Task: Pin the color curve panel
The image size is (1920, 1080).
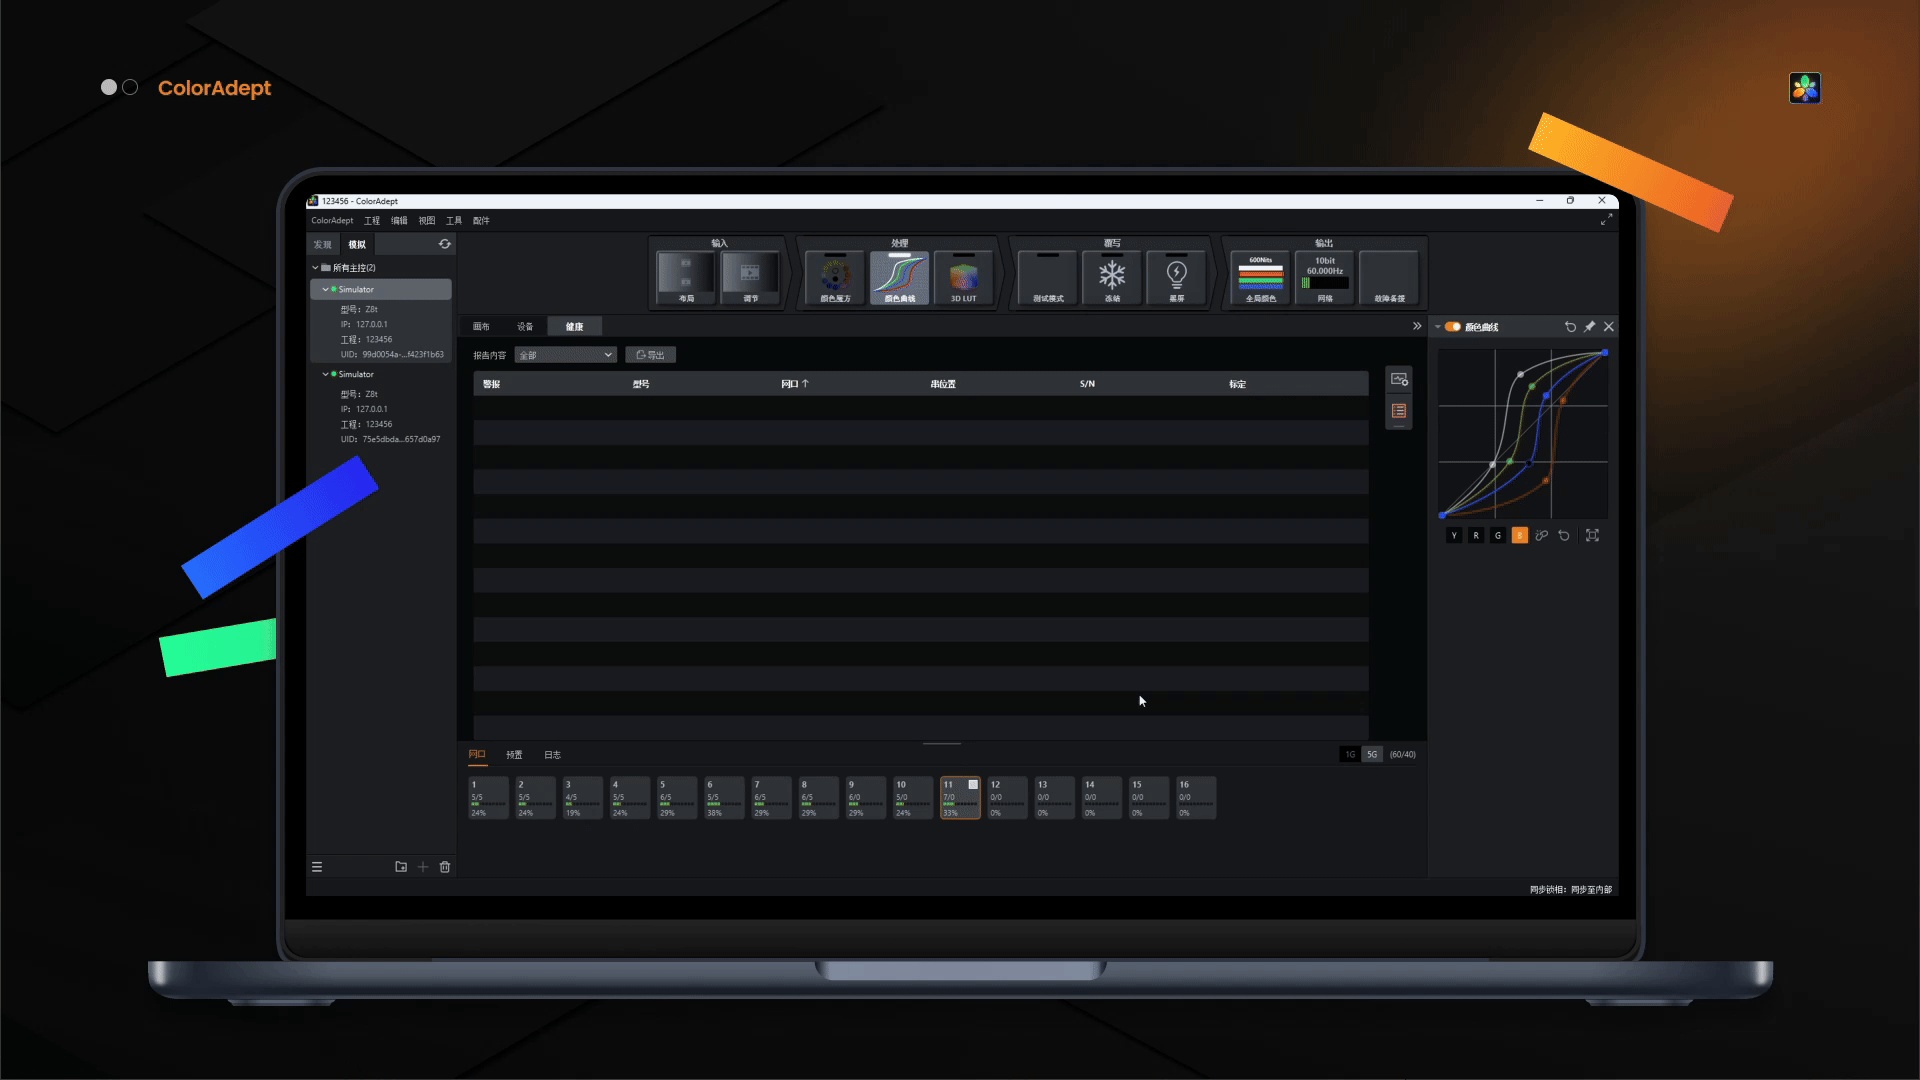Action: pos(1589,327)
